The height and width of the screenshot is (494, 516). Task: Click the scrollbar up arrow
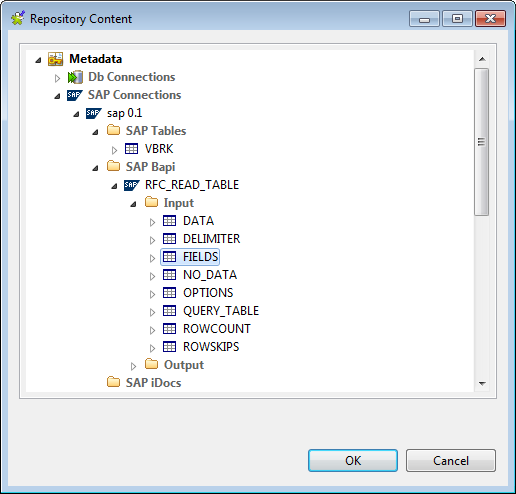coord(482,59)
